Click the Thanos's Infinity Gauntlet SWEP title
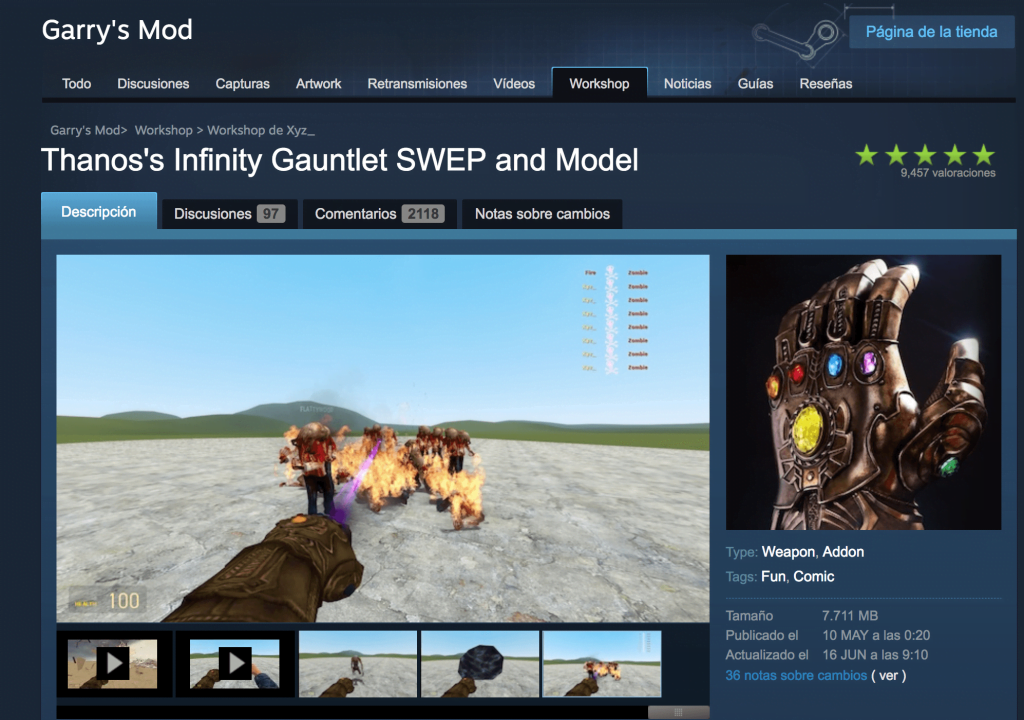Image resolution: width=1024 pixels, height=720 pixels. point(340,160)
